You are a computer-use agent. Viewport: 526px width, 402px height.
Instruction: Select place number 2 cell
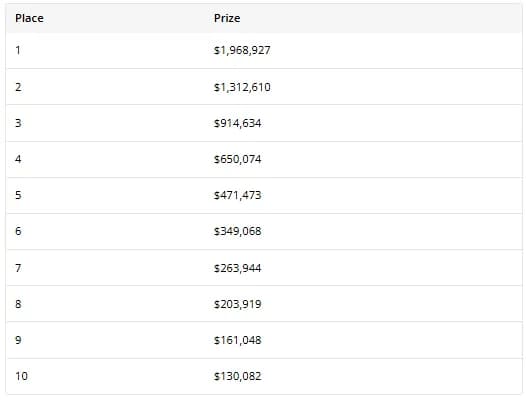pos(18,87)
